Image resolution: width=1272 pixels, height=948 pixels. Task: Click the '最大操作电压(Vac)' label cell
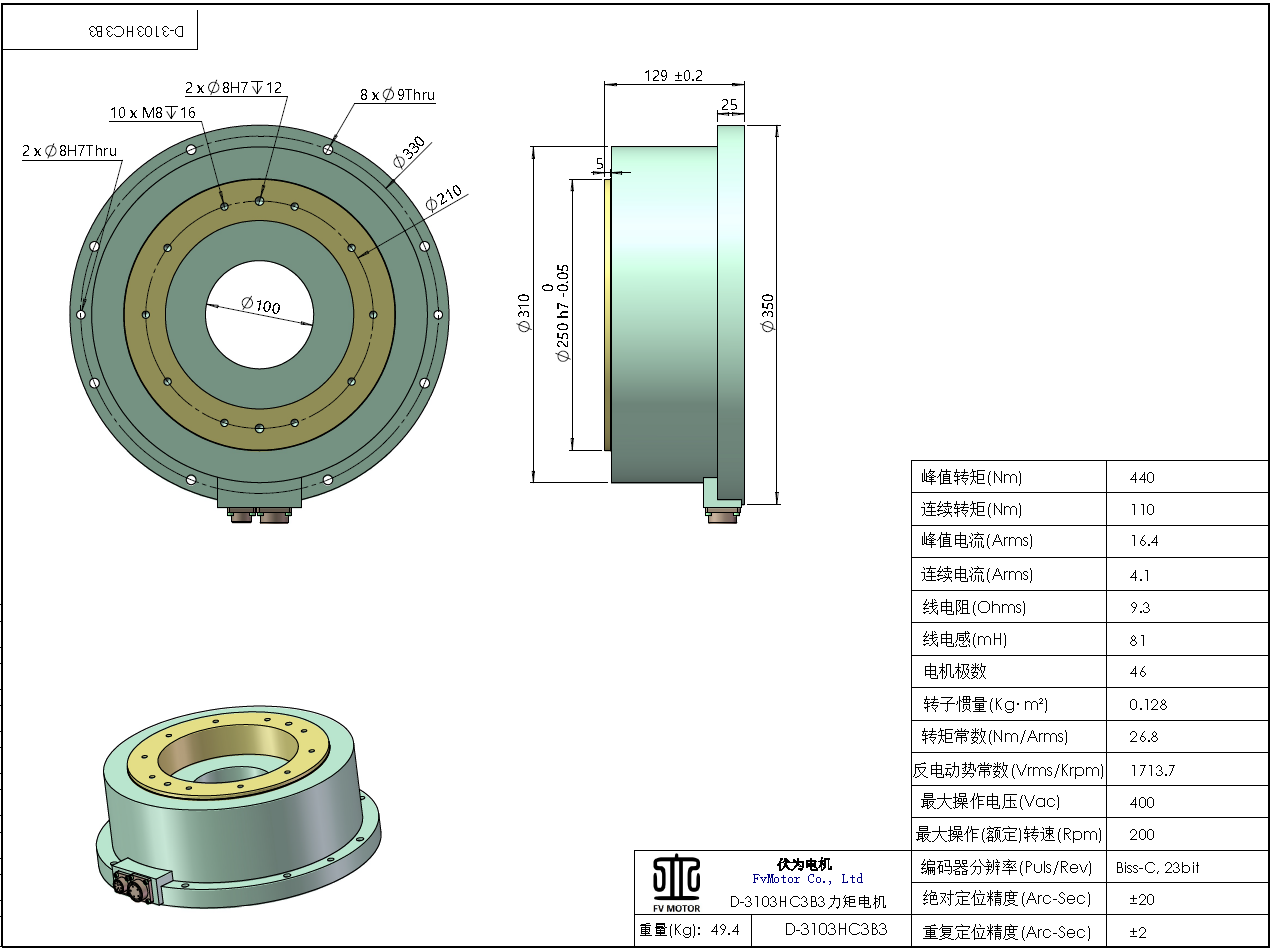point(1009,802)
